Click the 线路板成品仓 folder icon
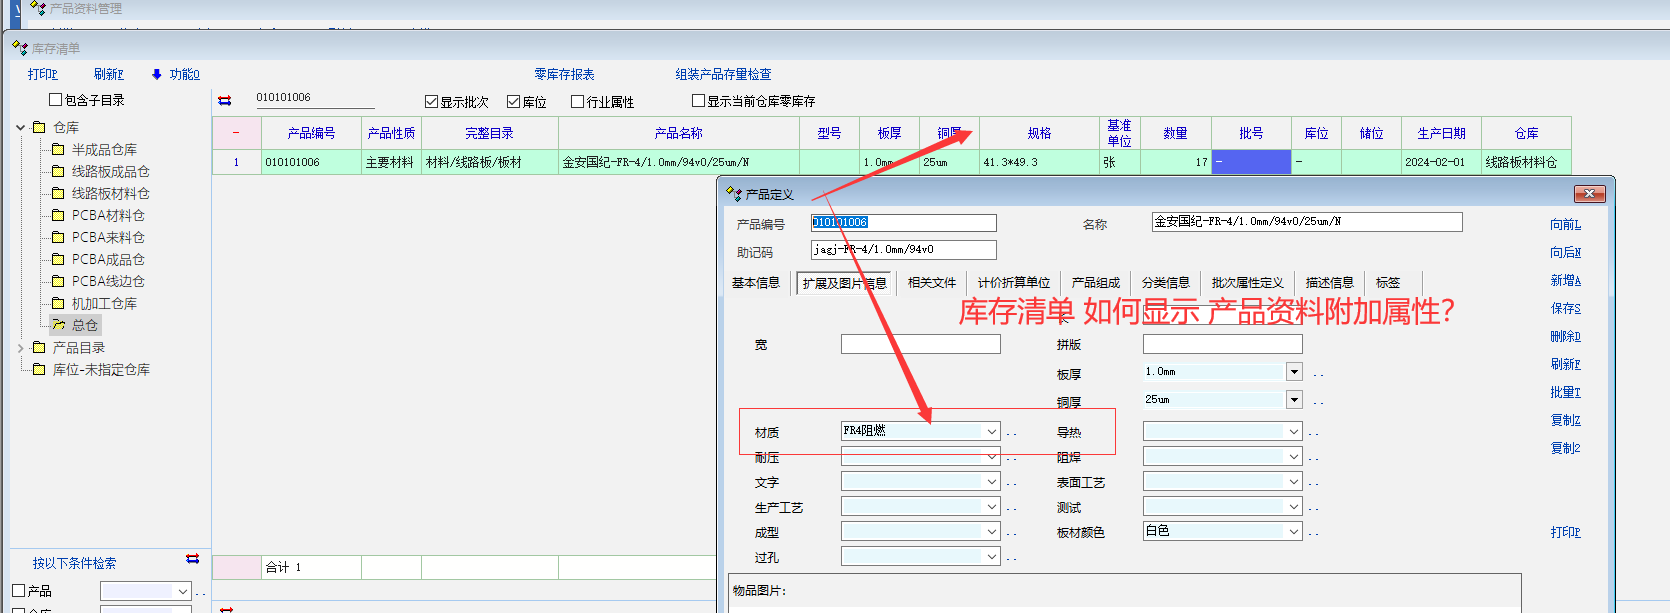 click(x=58, y=171)
